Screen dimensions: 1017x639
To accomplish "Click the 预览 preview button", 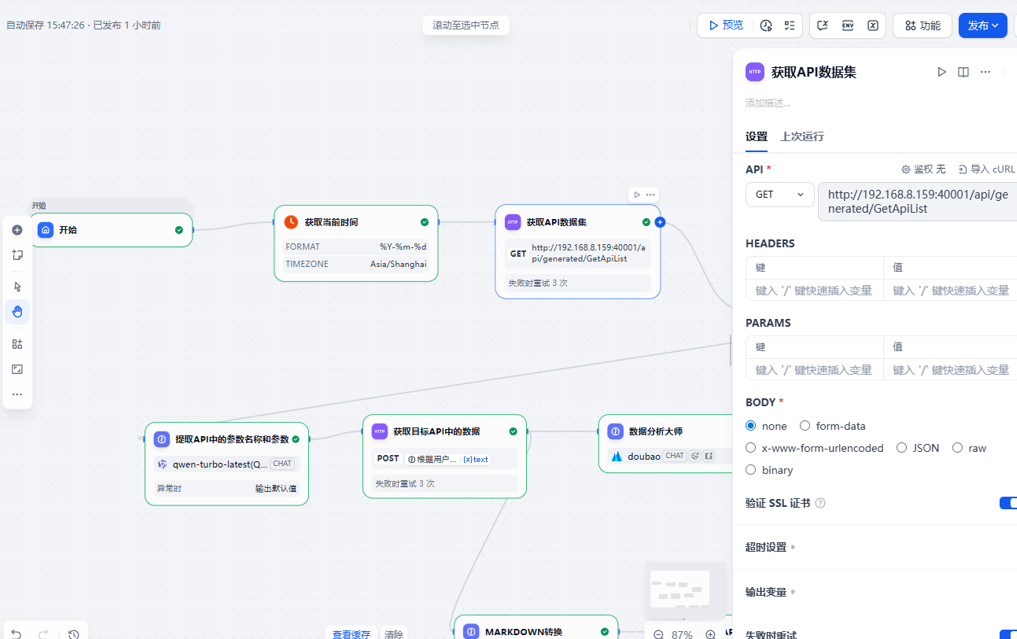I will [726, 26].
